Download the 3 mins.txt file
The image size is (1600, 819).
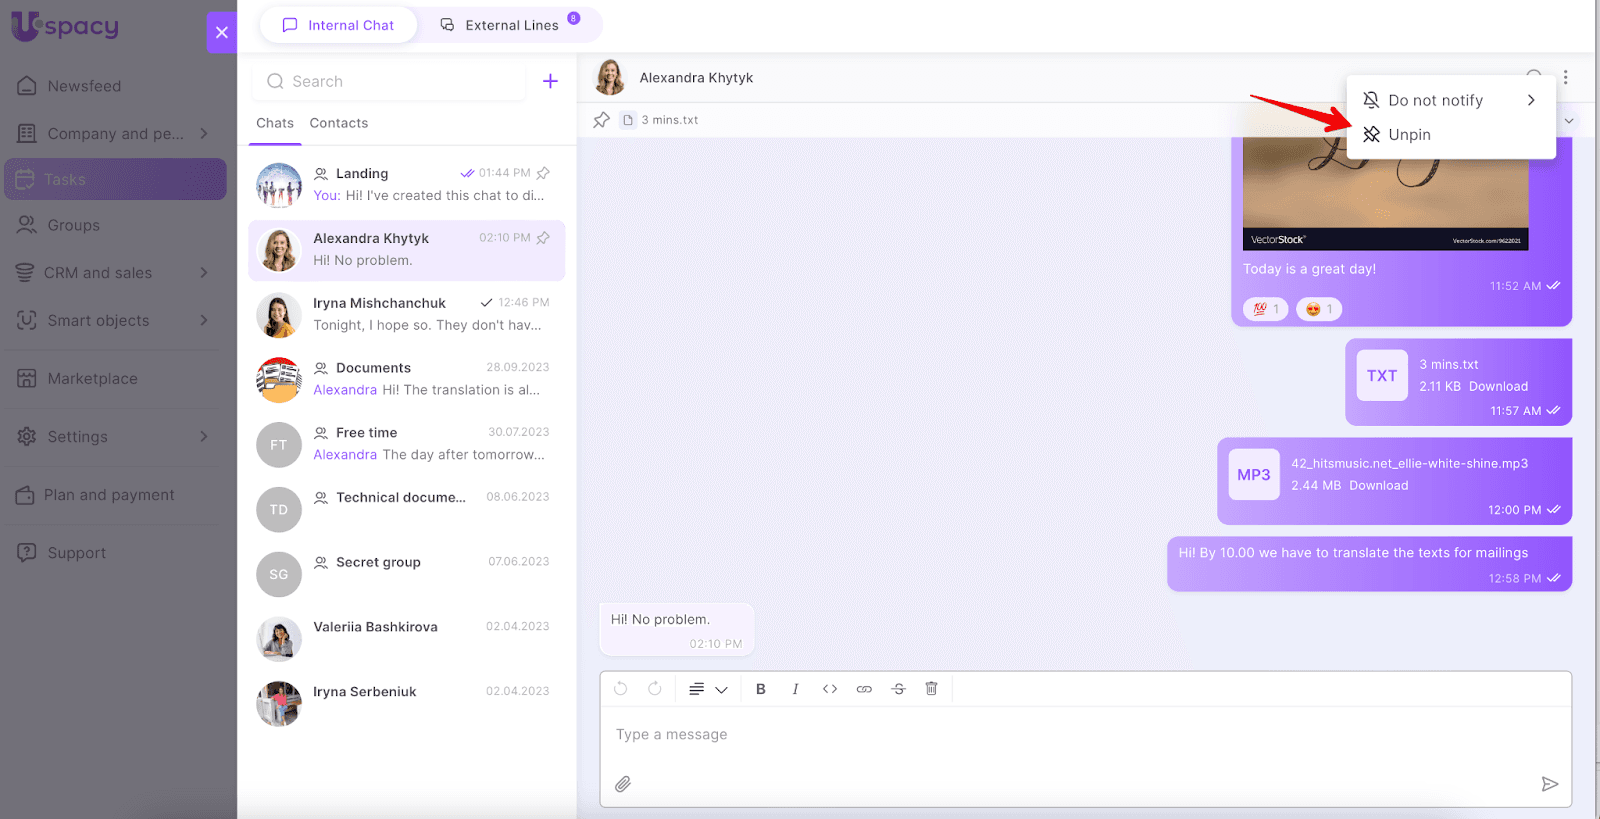[x=1497, y=387]
